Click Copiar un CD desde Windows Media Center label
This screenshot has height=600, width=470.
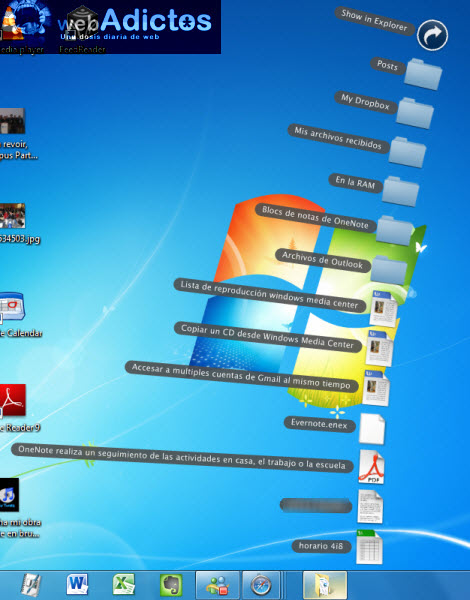268,337
